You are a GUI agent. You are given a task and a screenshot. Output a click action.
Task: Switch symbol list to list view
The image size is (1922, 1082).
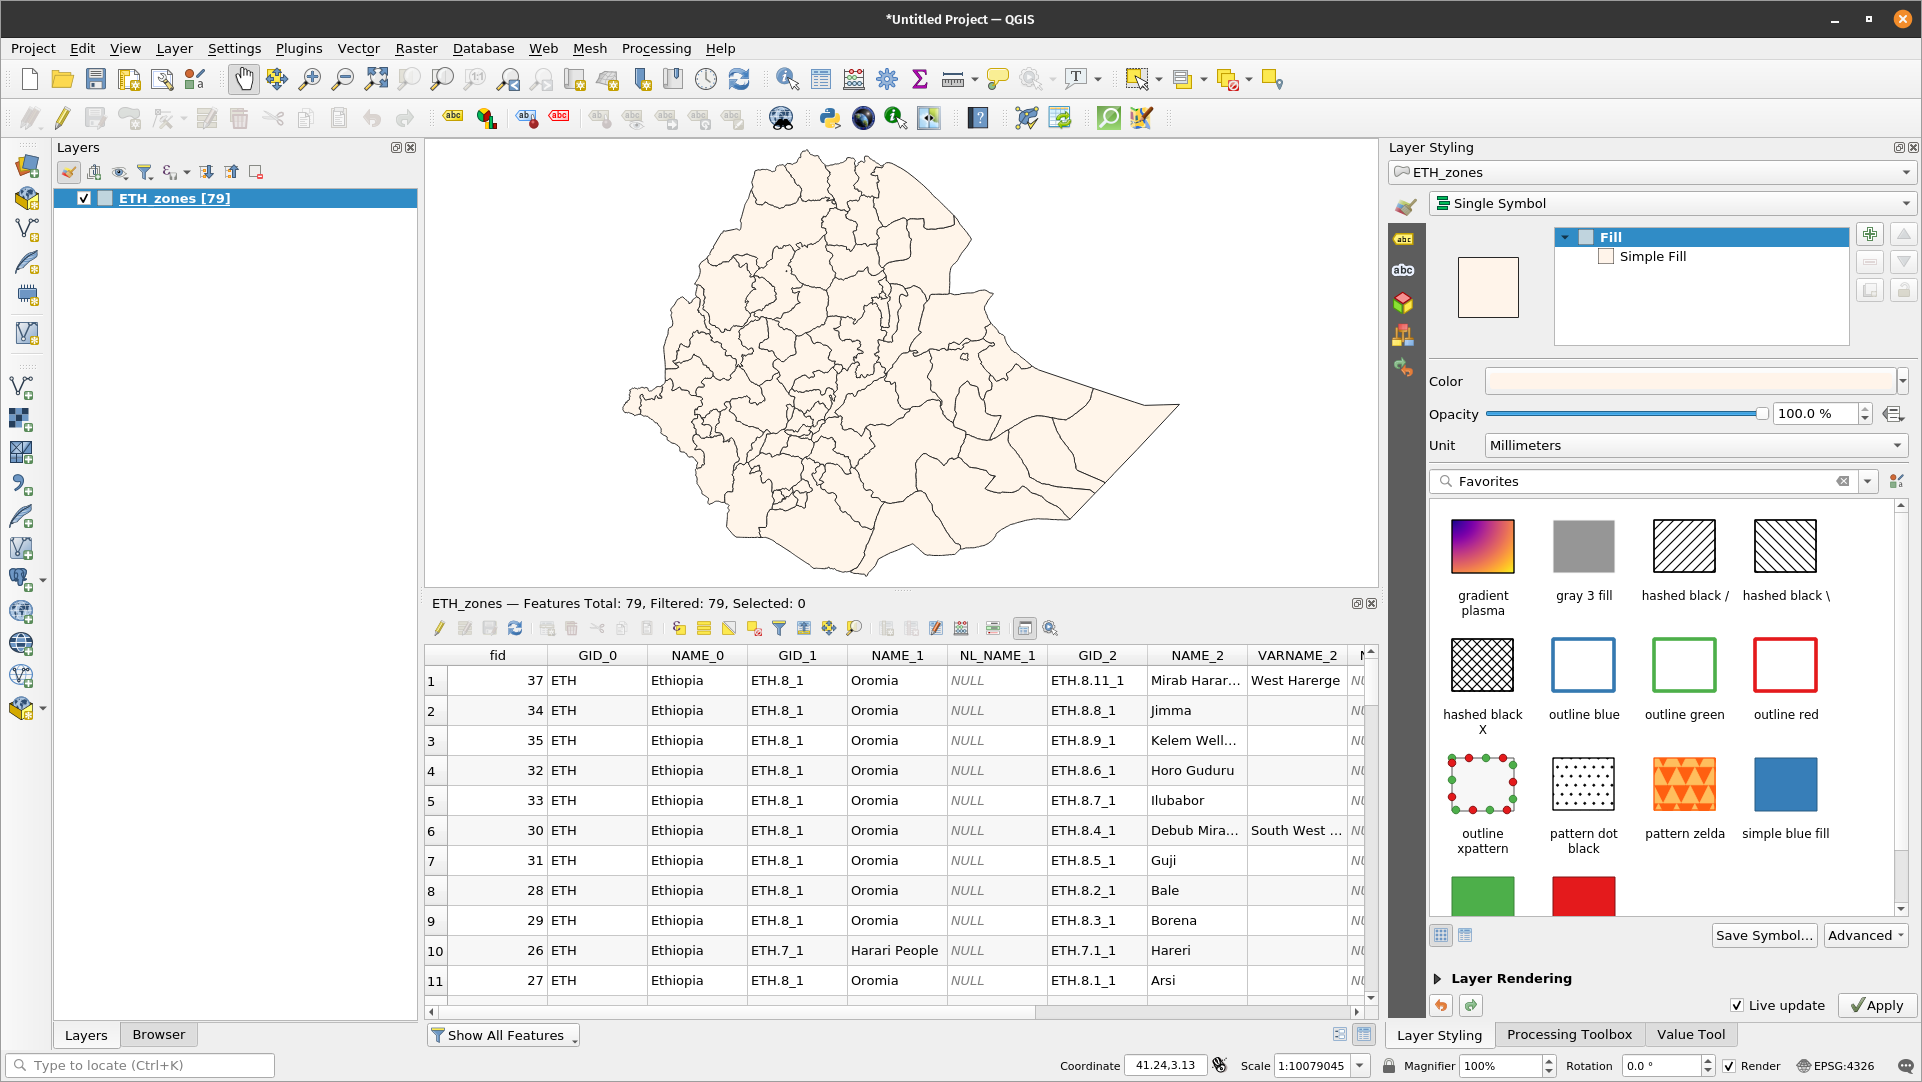tap(1465, 935)
